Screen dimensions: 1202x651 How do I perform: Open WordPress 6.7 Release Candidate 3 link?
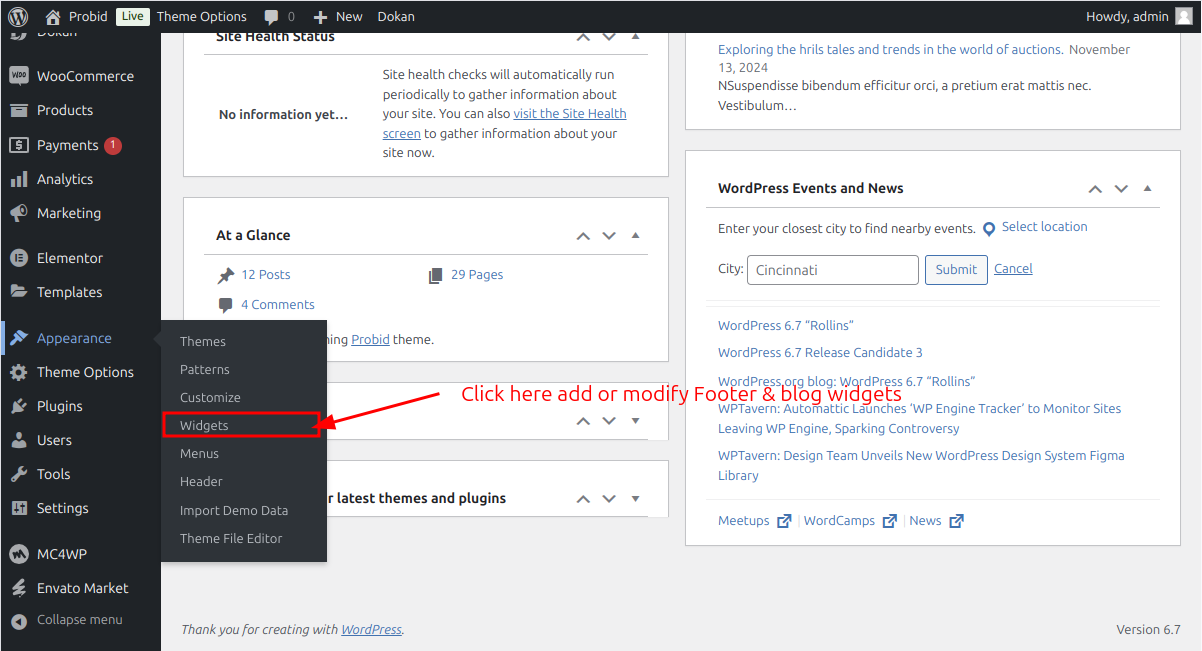pyautogui.click(x=820, y=352)
